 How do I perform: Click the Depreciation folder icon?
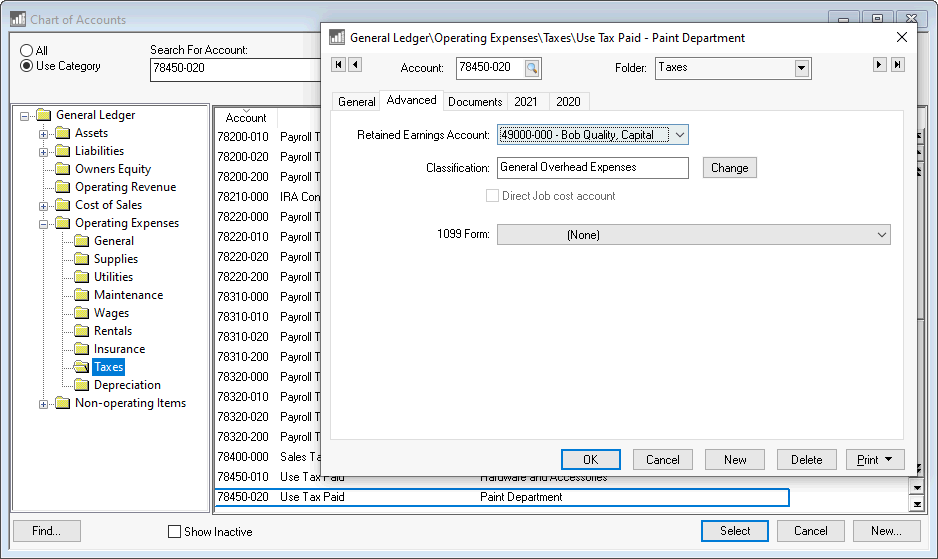tap(82, 385)
